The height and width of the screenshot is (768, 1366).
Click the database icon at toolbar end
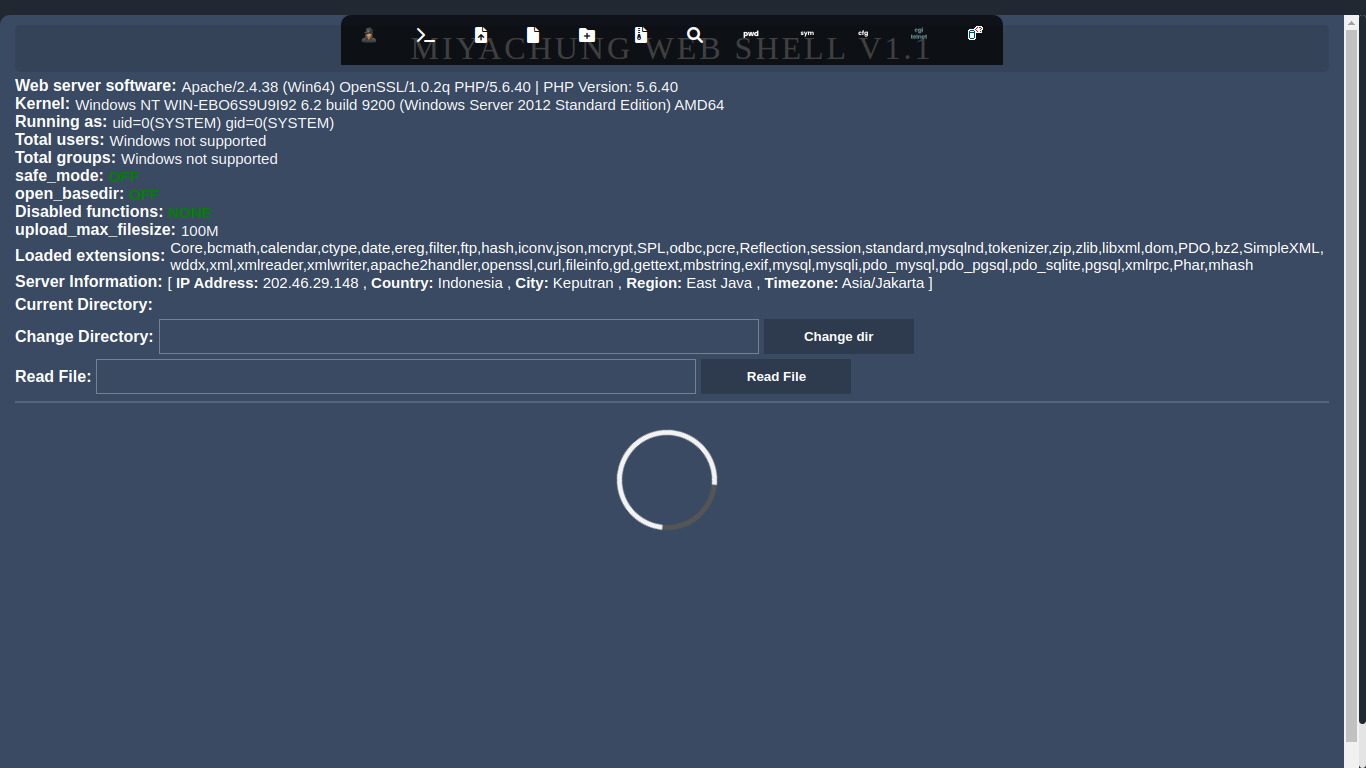pos(975,34)
